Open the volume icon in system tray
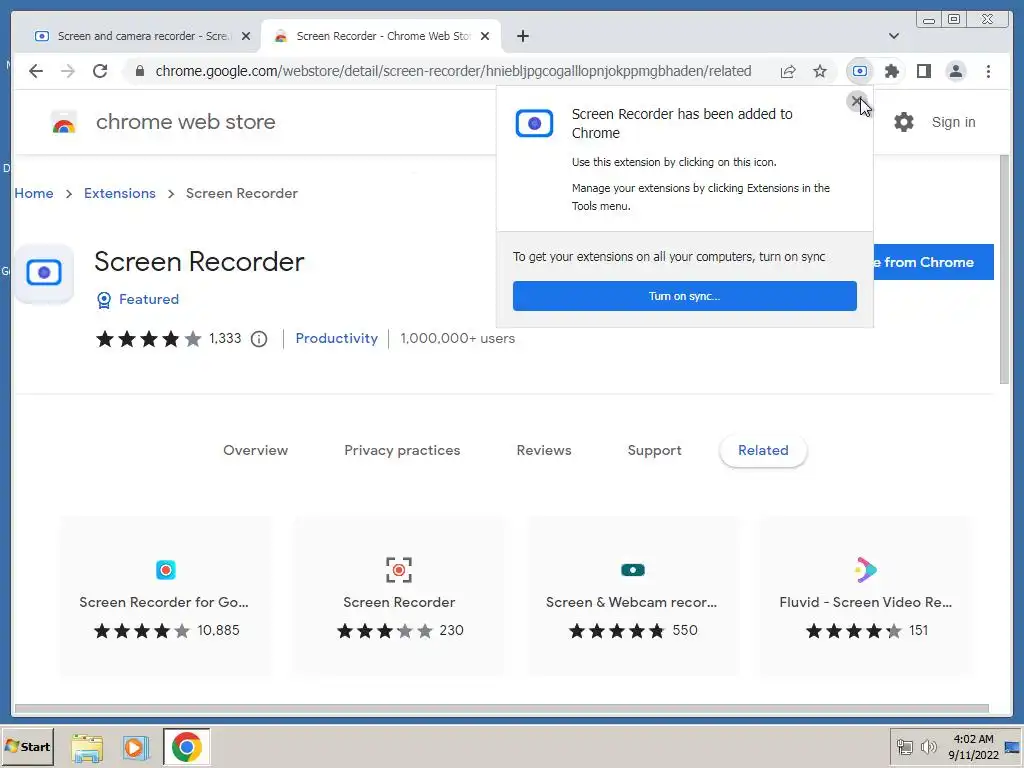The image size is (1024, 768). [x=929, y=747]
